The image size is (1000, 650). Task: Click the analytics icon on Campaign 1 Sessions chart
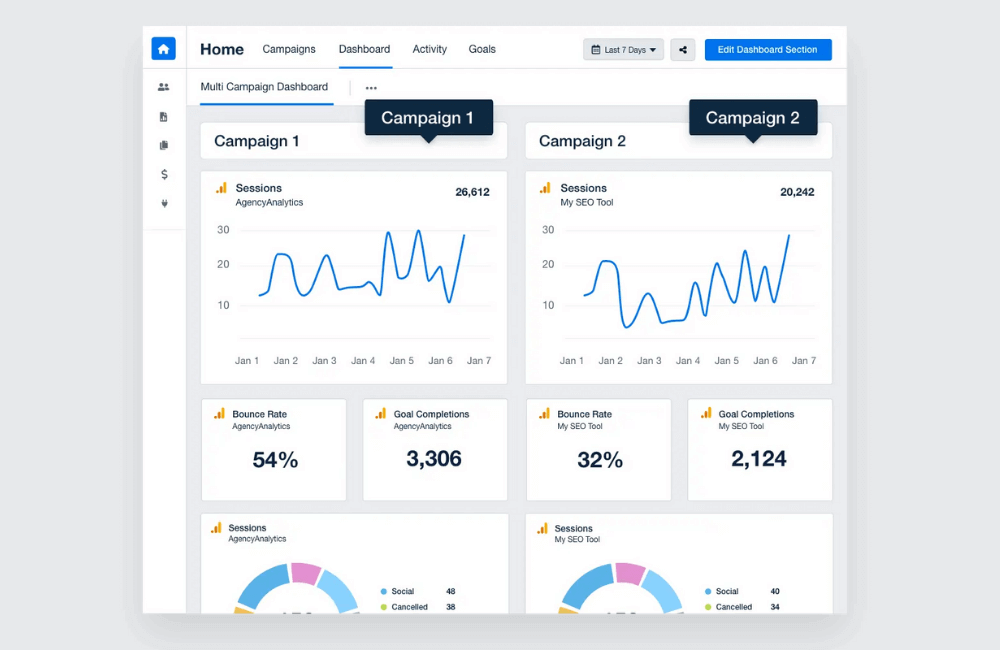coord(222,188)
